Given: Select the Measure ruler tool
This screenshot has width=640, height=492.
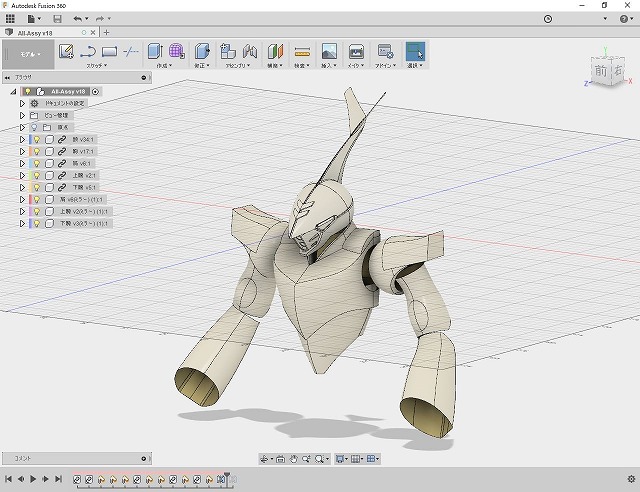Looking at the screenshot, I should (x=302, y=52).
